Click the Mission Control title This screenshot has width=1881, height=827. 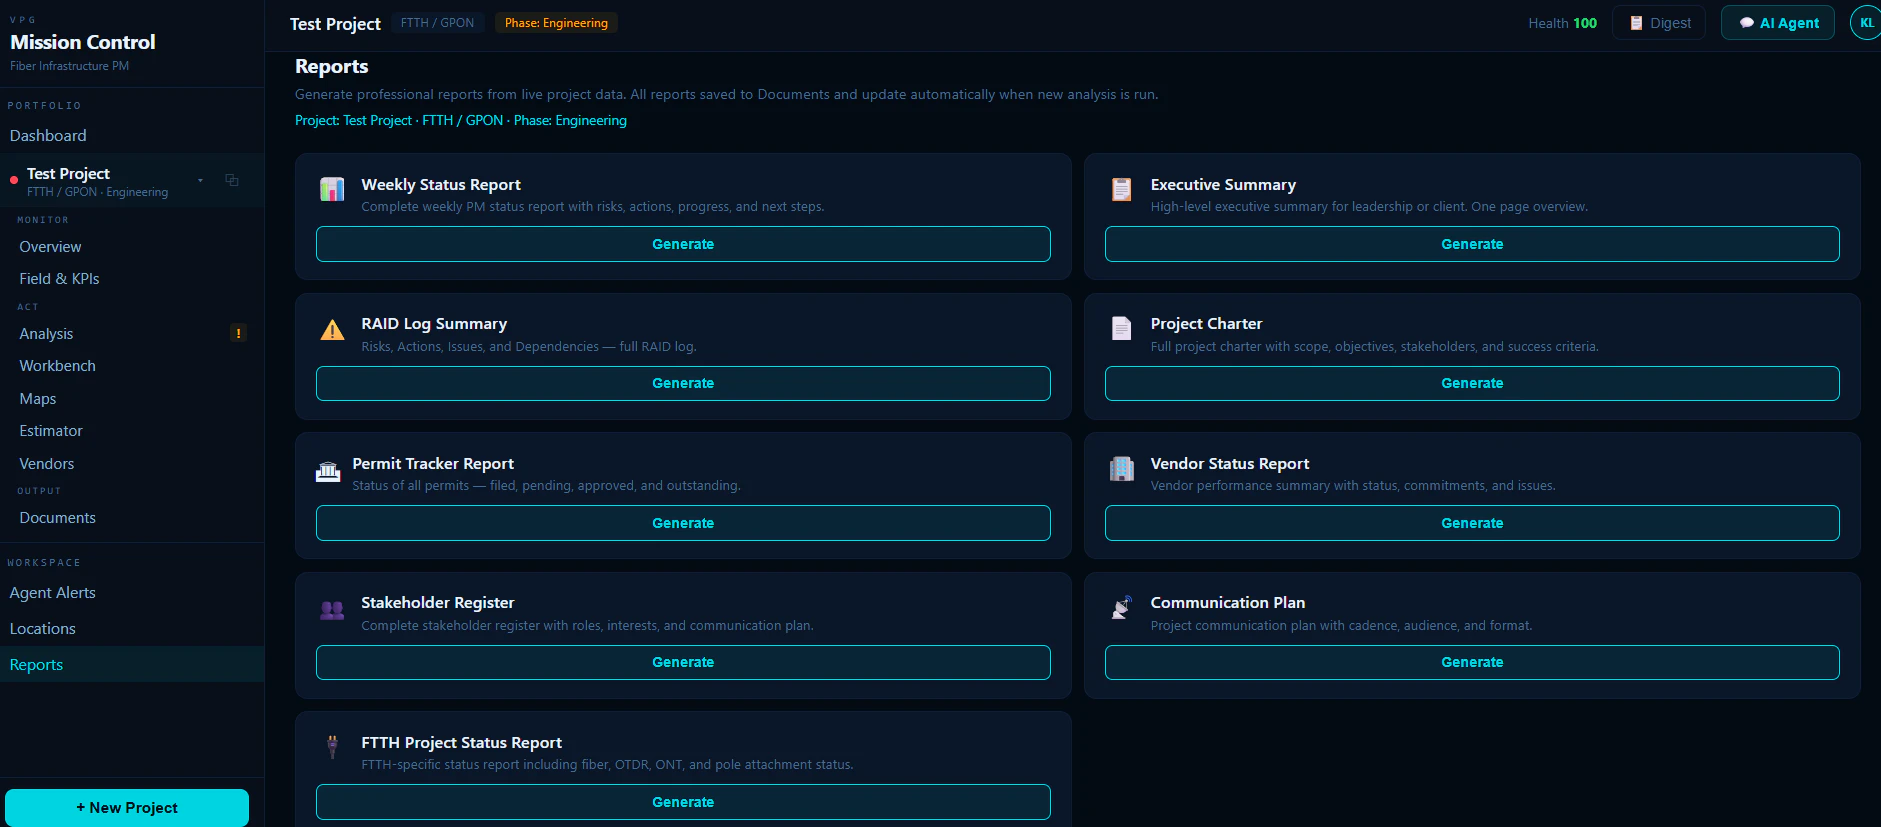pos(83,42)
